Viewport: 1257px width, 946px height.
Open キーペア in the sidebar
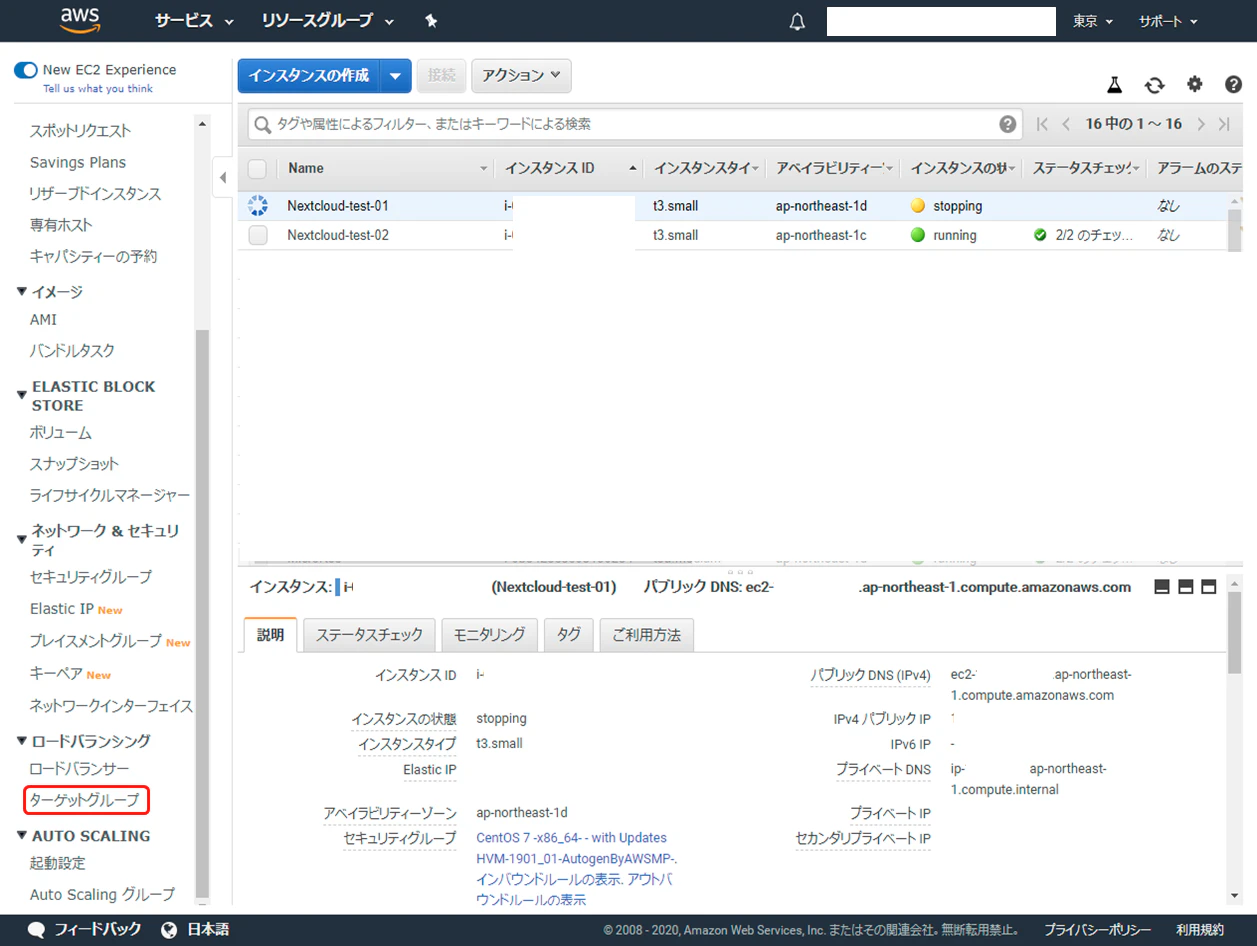point(56,674)
